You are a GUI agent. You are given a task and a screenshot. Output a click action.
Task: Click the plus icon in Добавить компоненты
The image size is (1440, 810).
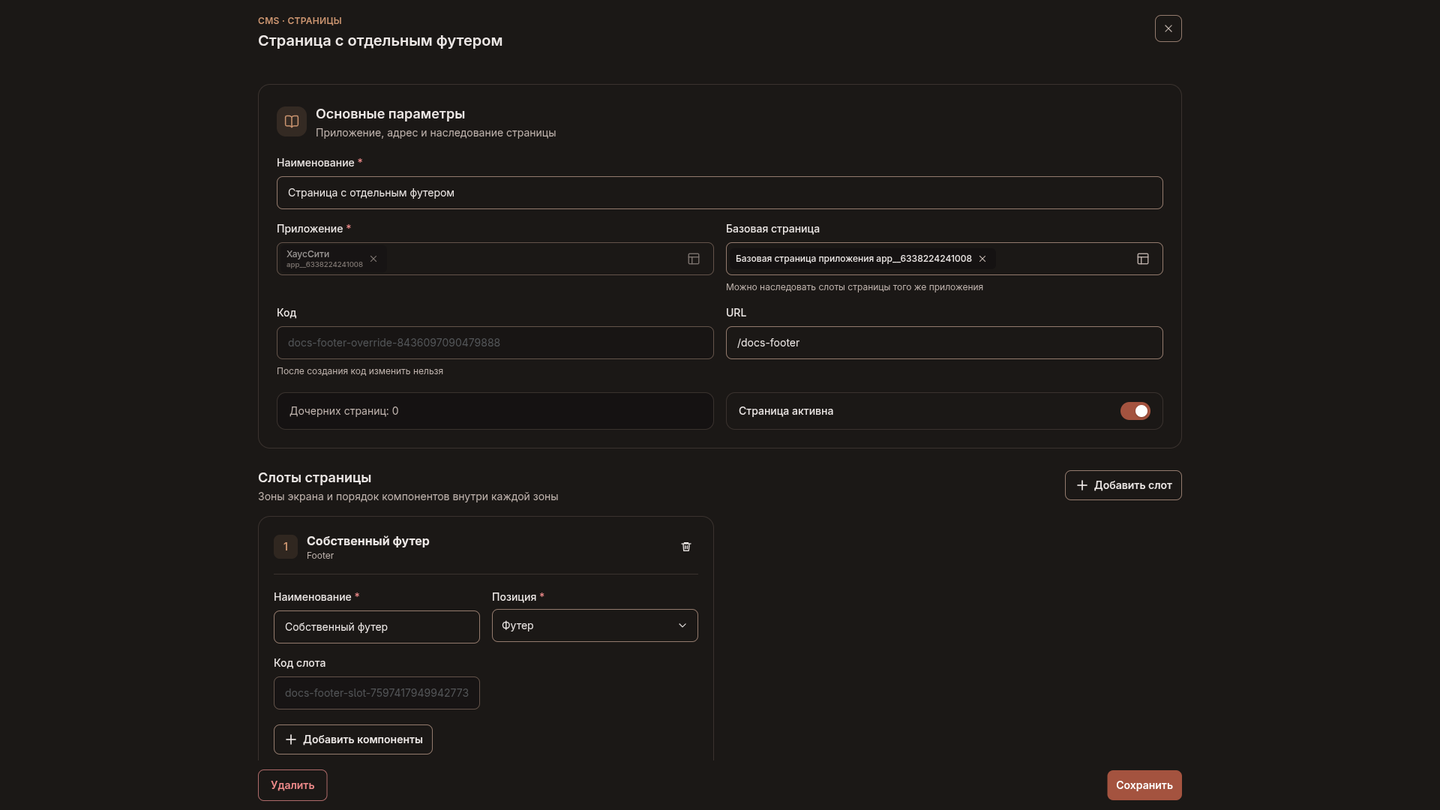point(291,740)
